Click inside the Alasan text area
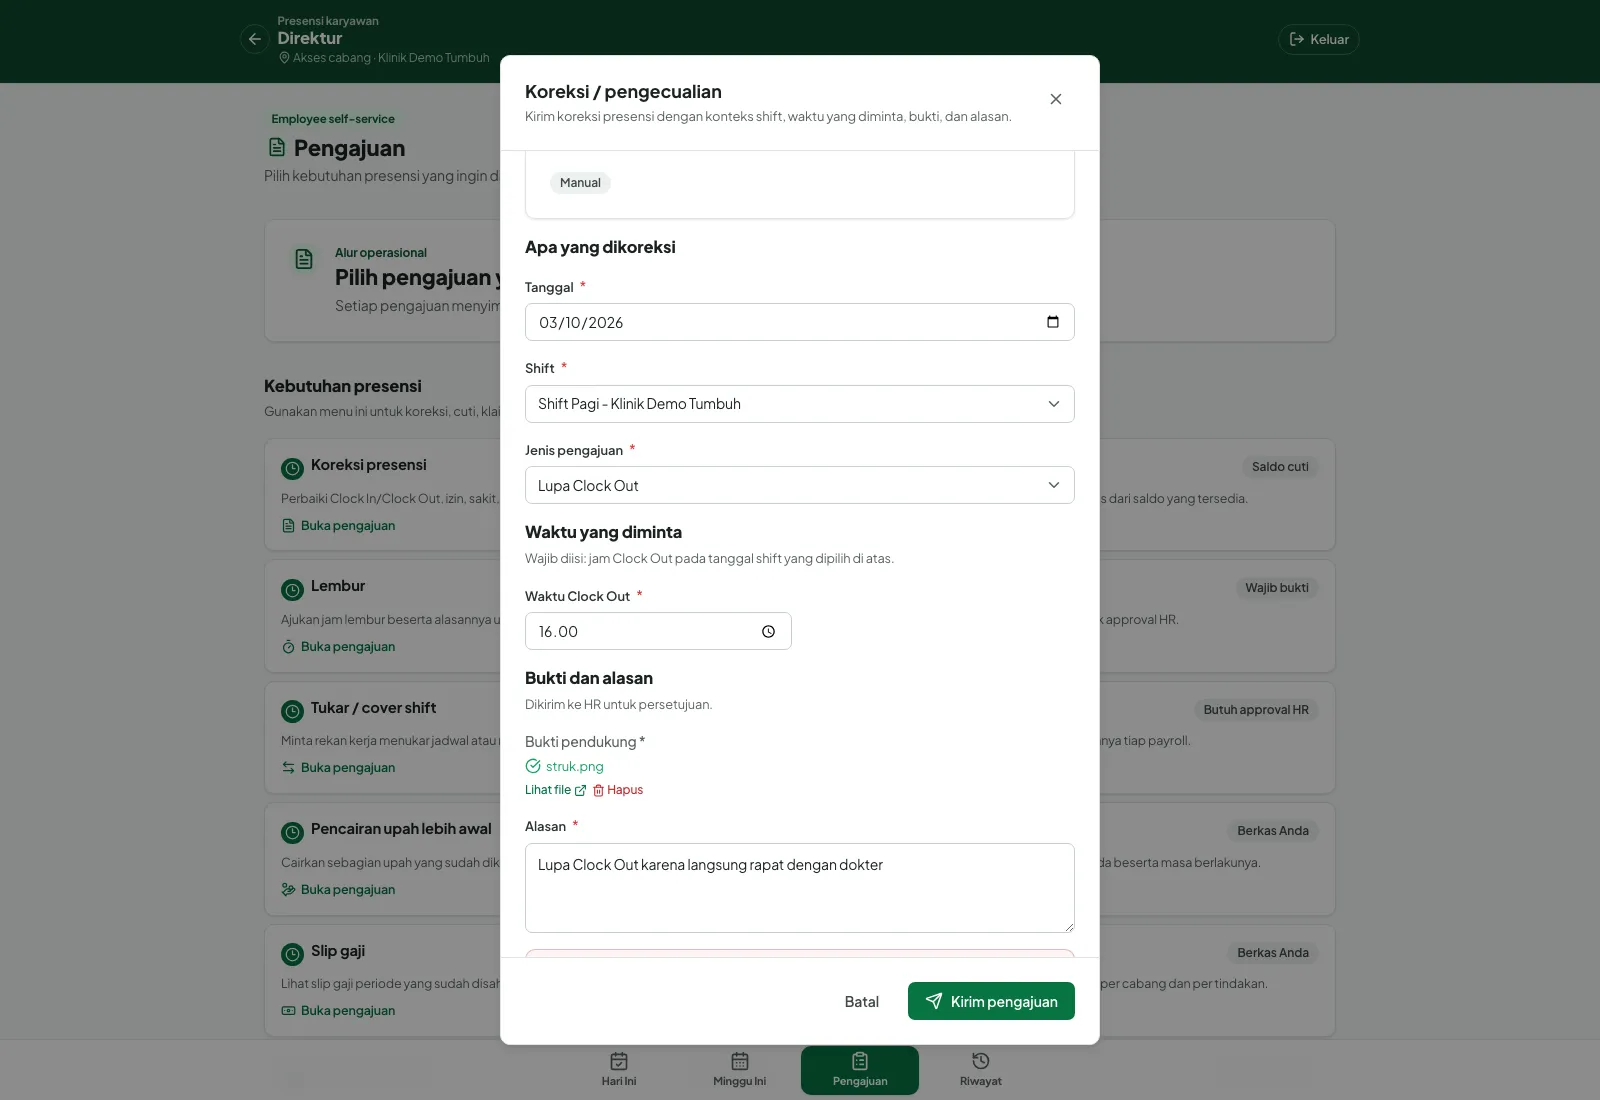The width and height of the screenshot is (1600, 1100). (x=800, y=888)
